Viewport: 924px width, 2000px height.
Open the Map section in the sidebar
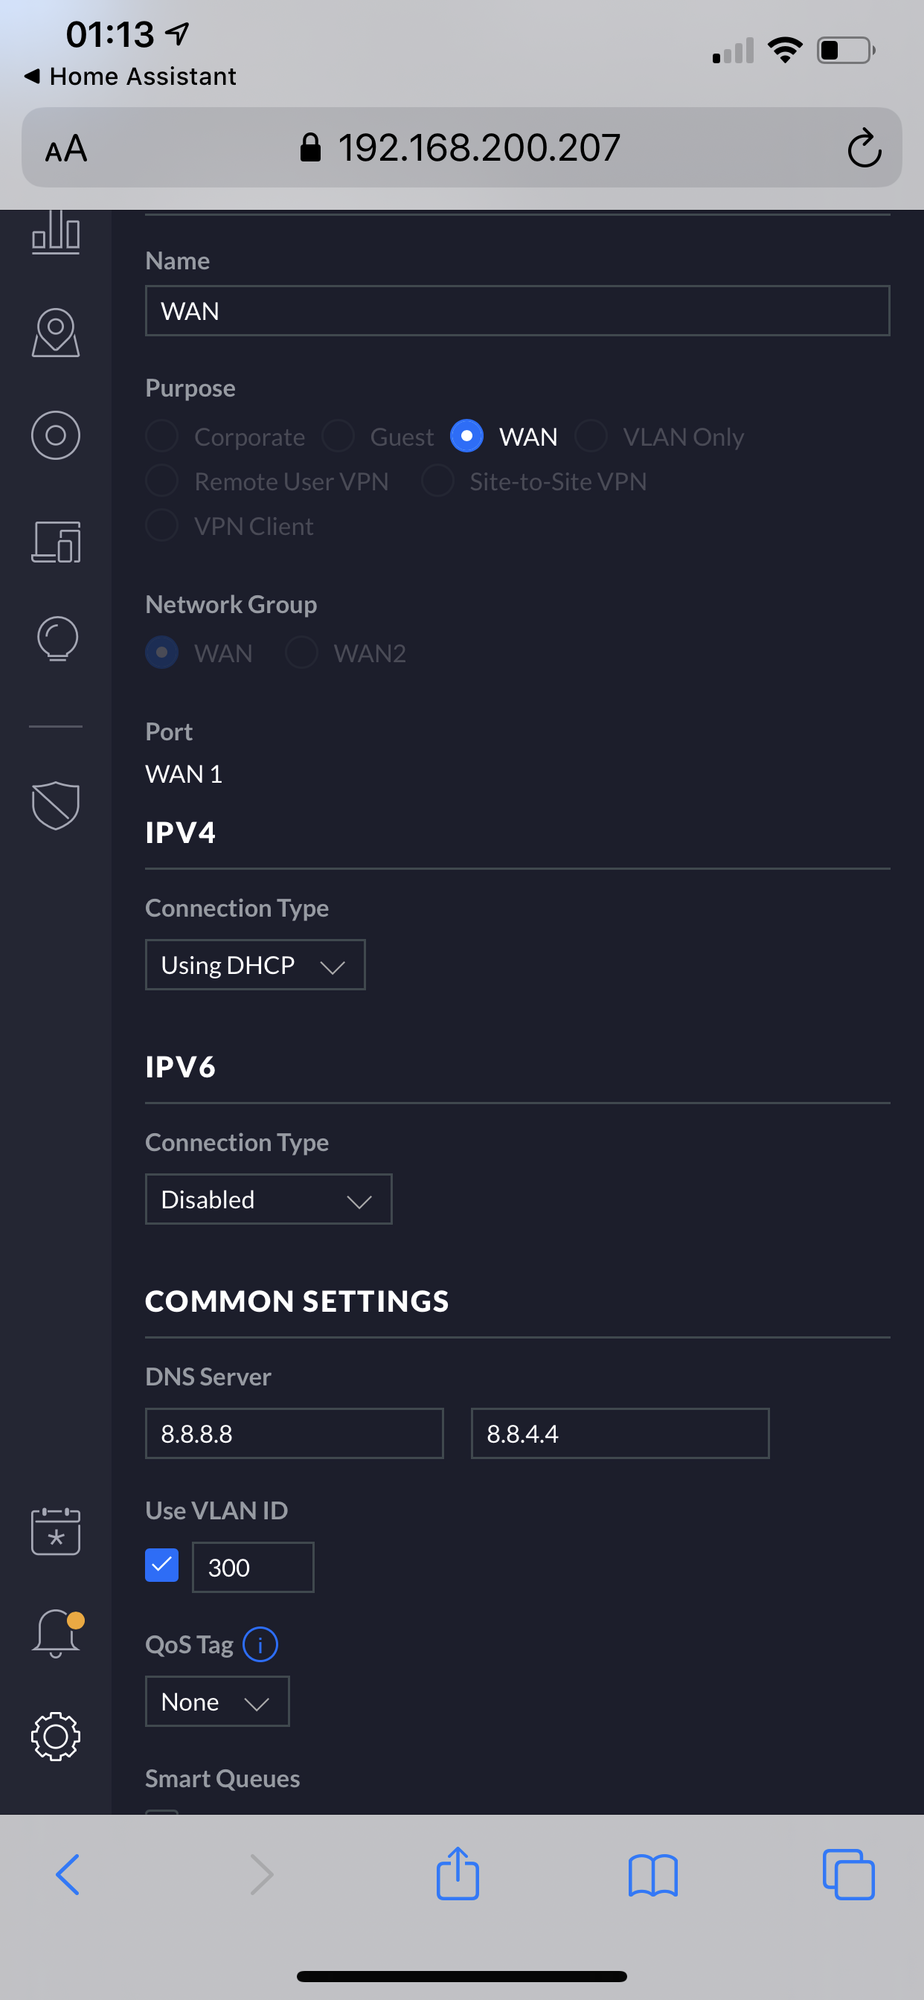click(x=55, y=333)
